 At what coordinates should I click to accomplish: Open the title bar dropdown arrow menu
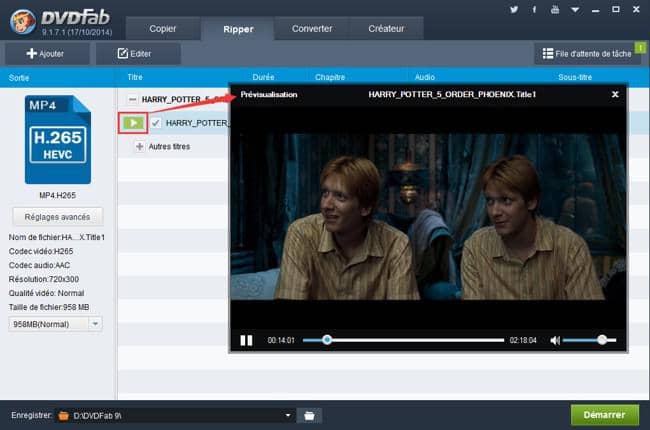(575, 10)
